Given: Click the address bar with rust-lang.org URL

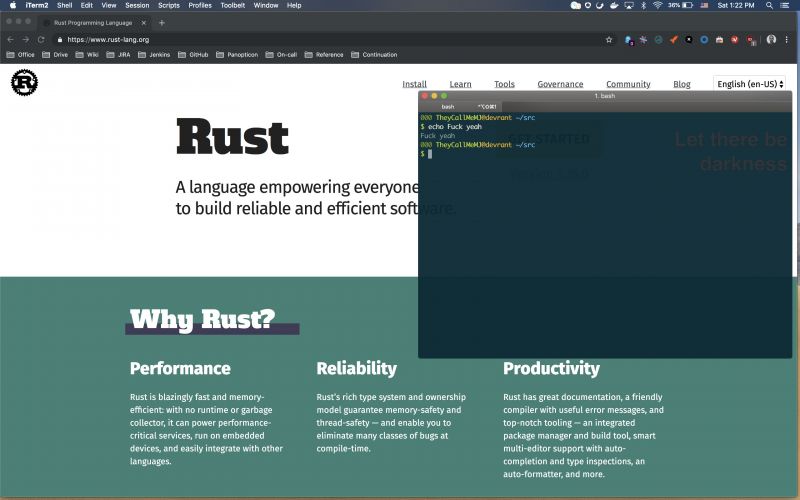Looking at the screenshot, I should point(334,39).
